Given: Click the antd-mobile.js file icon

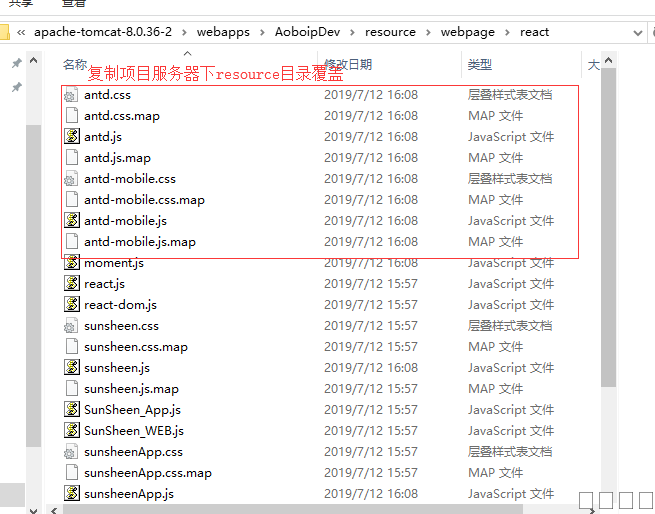Looking at the screenshot, I should pyautogui.click(x=71, y=221).
